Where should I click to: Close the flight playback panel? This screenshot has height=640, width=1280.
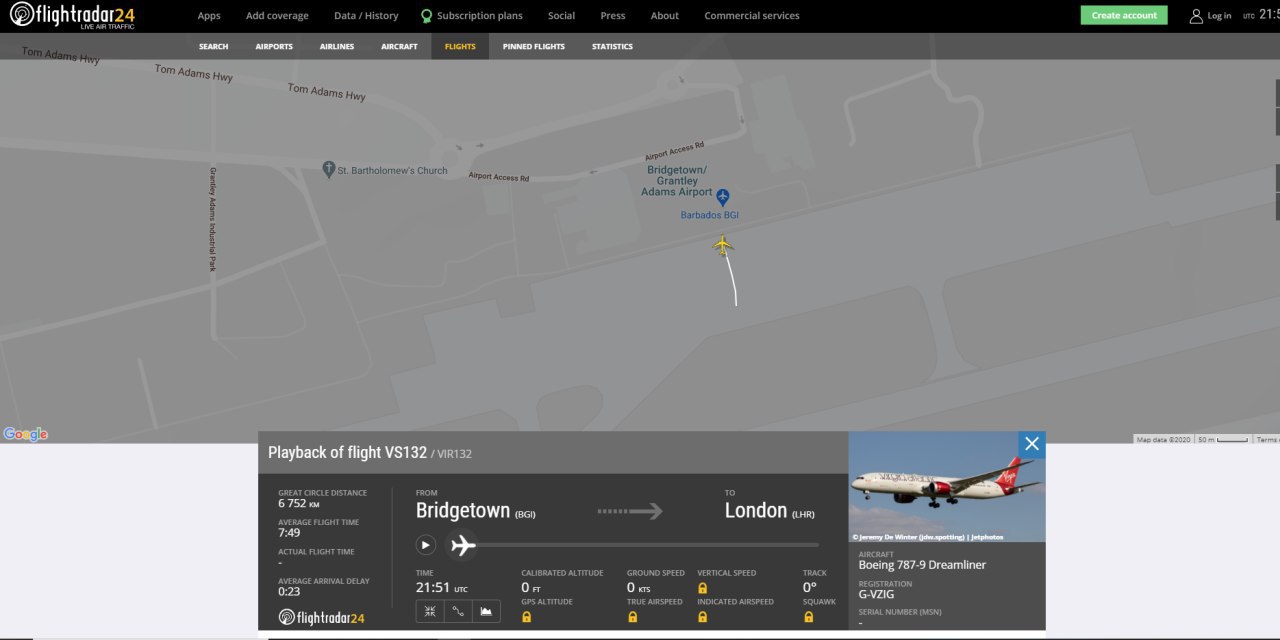pos(1032,444)
